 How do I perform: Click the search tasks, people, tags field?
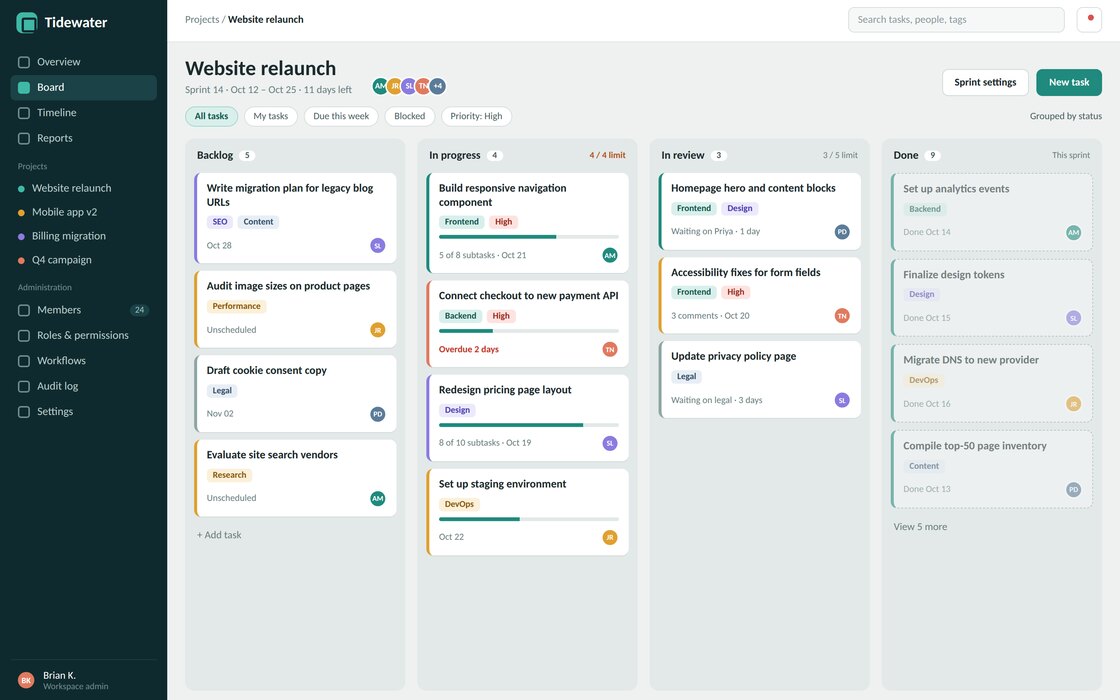[x=956, y=20]
